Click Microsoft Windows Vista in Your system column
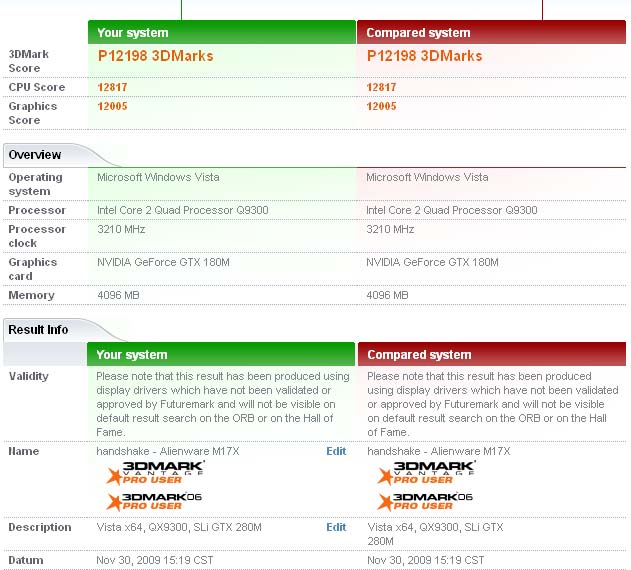Viewport: 631px width, 570px height. pos(158,177)
